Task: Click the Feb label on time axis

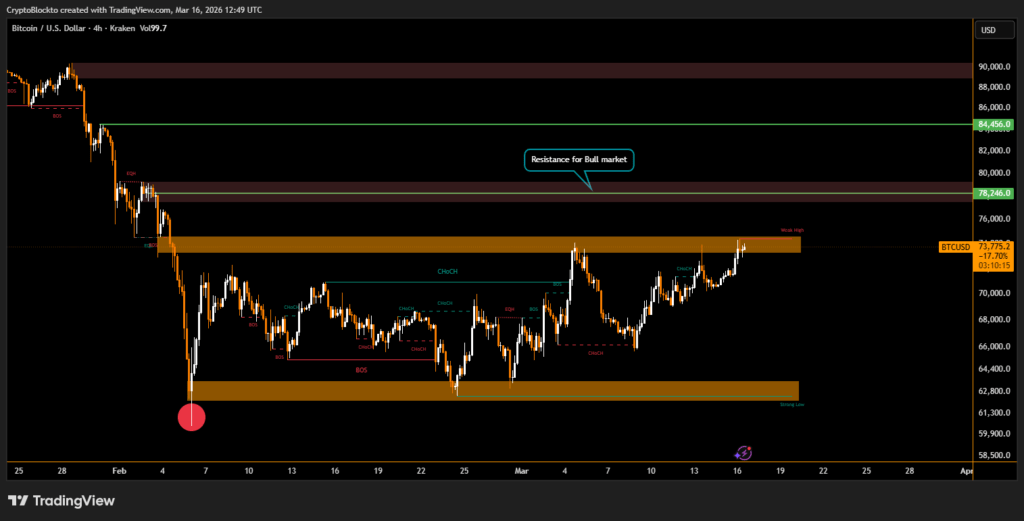Action: click(x=119, y=469)
